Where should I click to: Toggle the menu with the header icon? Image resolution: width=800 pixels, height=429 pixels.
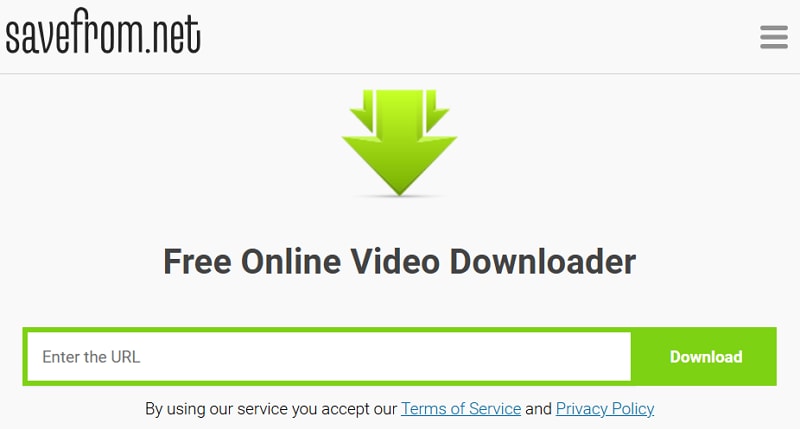[x=773, y=37]
